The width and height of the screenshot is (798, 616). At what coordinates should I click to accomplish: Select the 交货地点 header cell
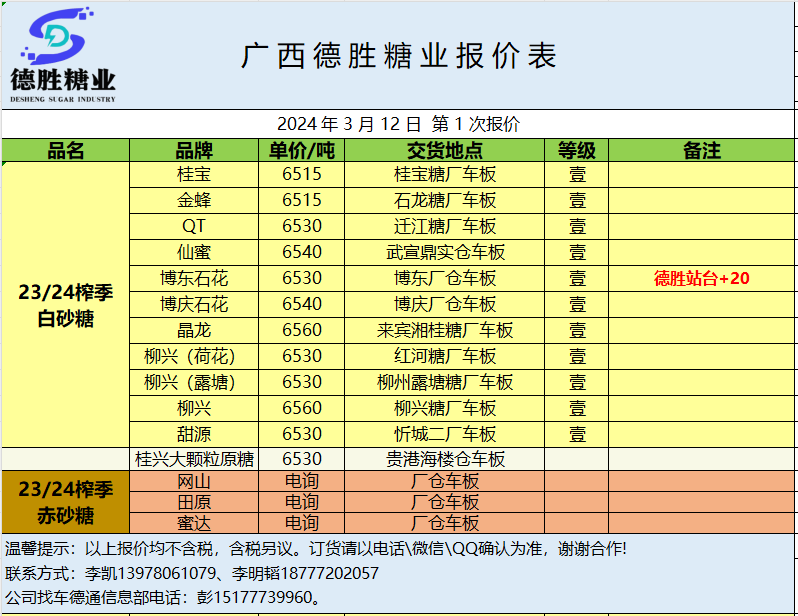point(445,150)
